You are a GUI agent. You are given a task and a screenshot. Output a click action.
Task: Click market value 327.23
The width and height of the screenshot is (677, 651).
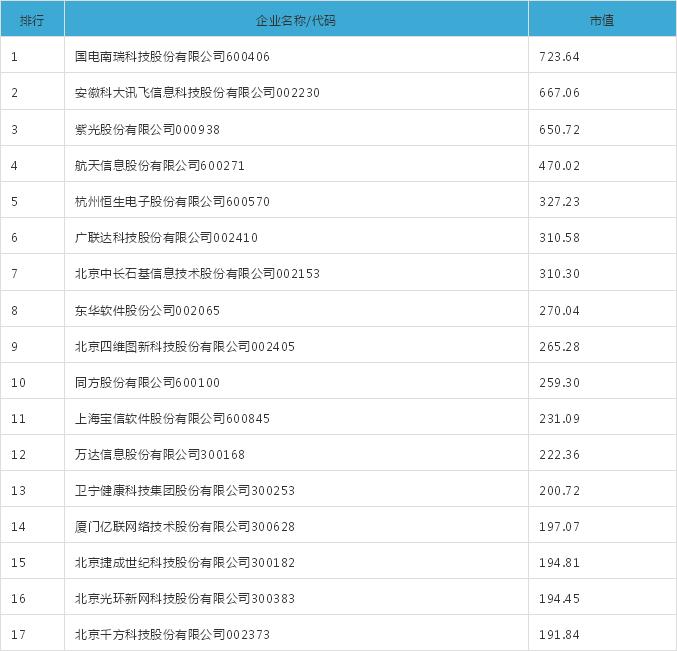(x=560, y=202)
